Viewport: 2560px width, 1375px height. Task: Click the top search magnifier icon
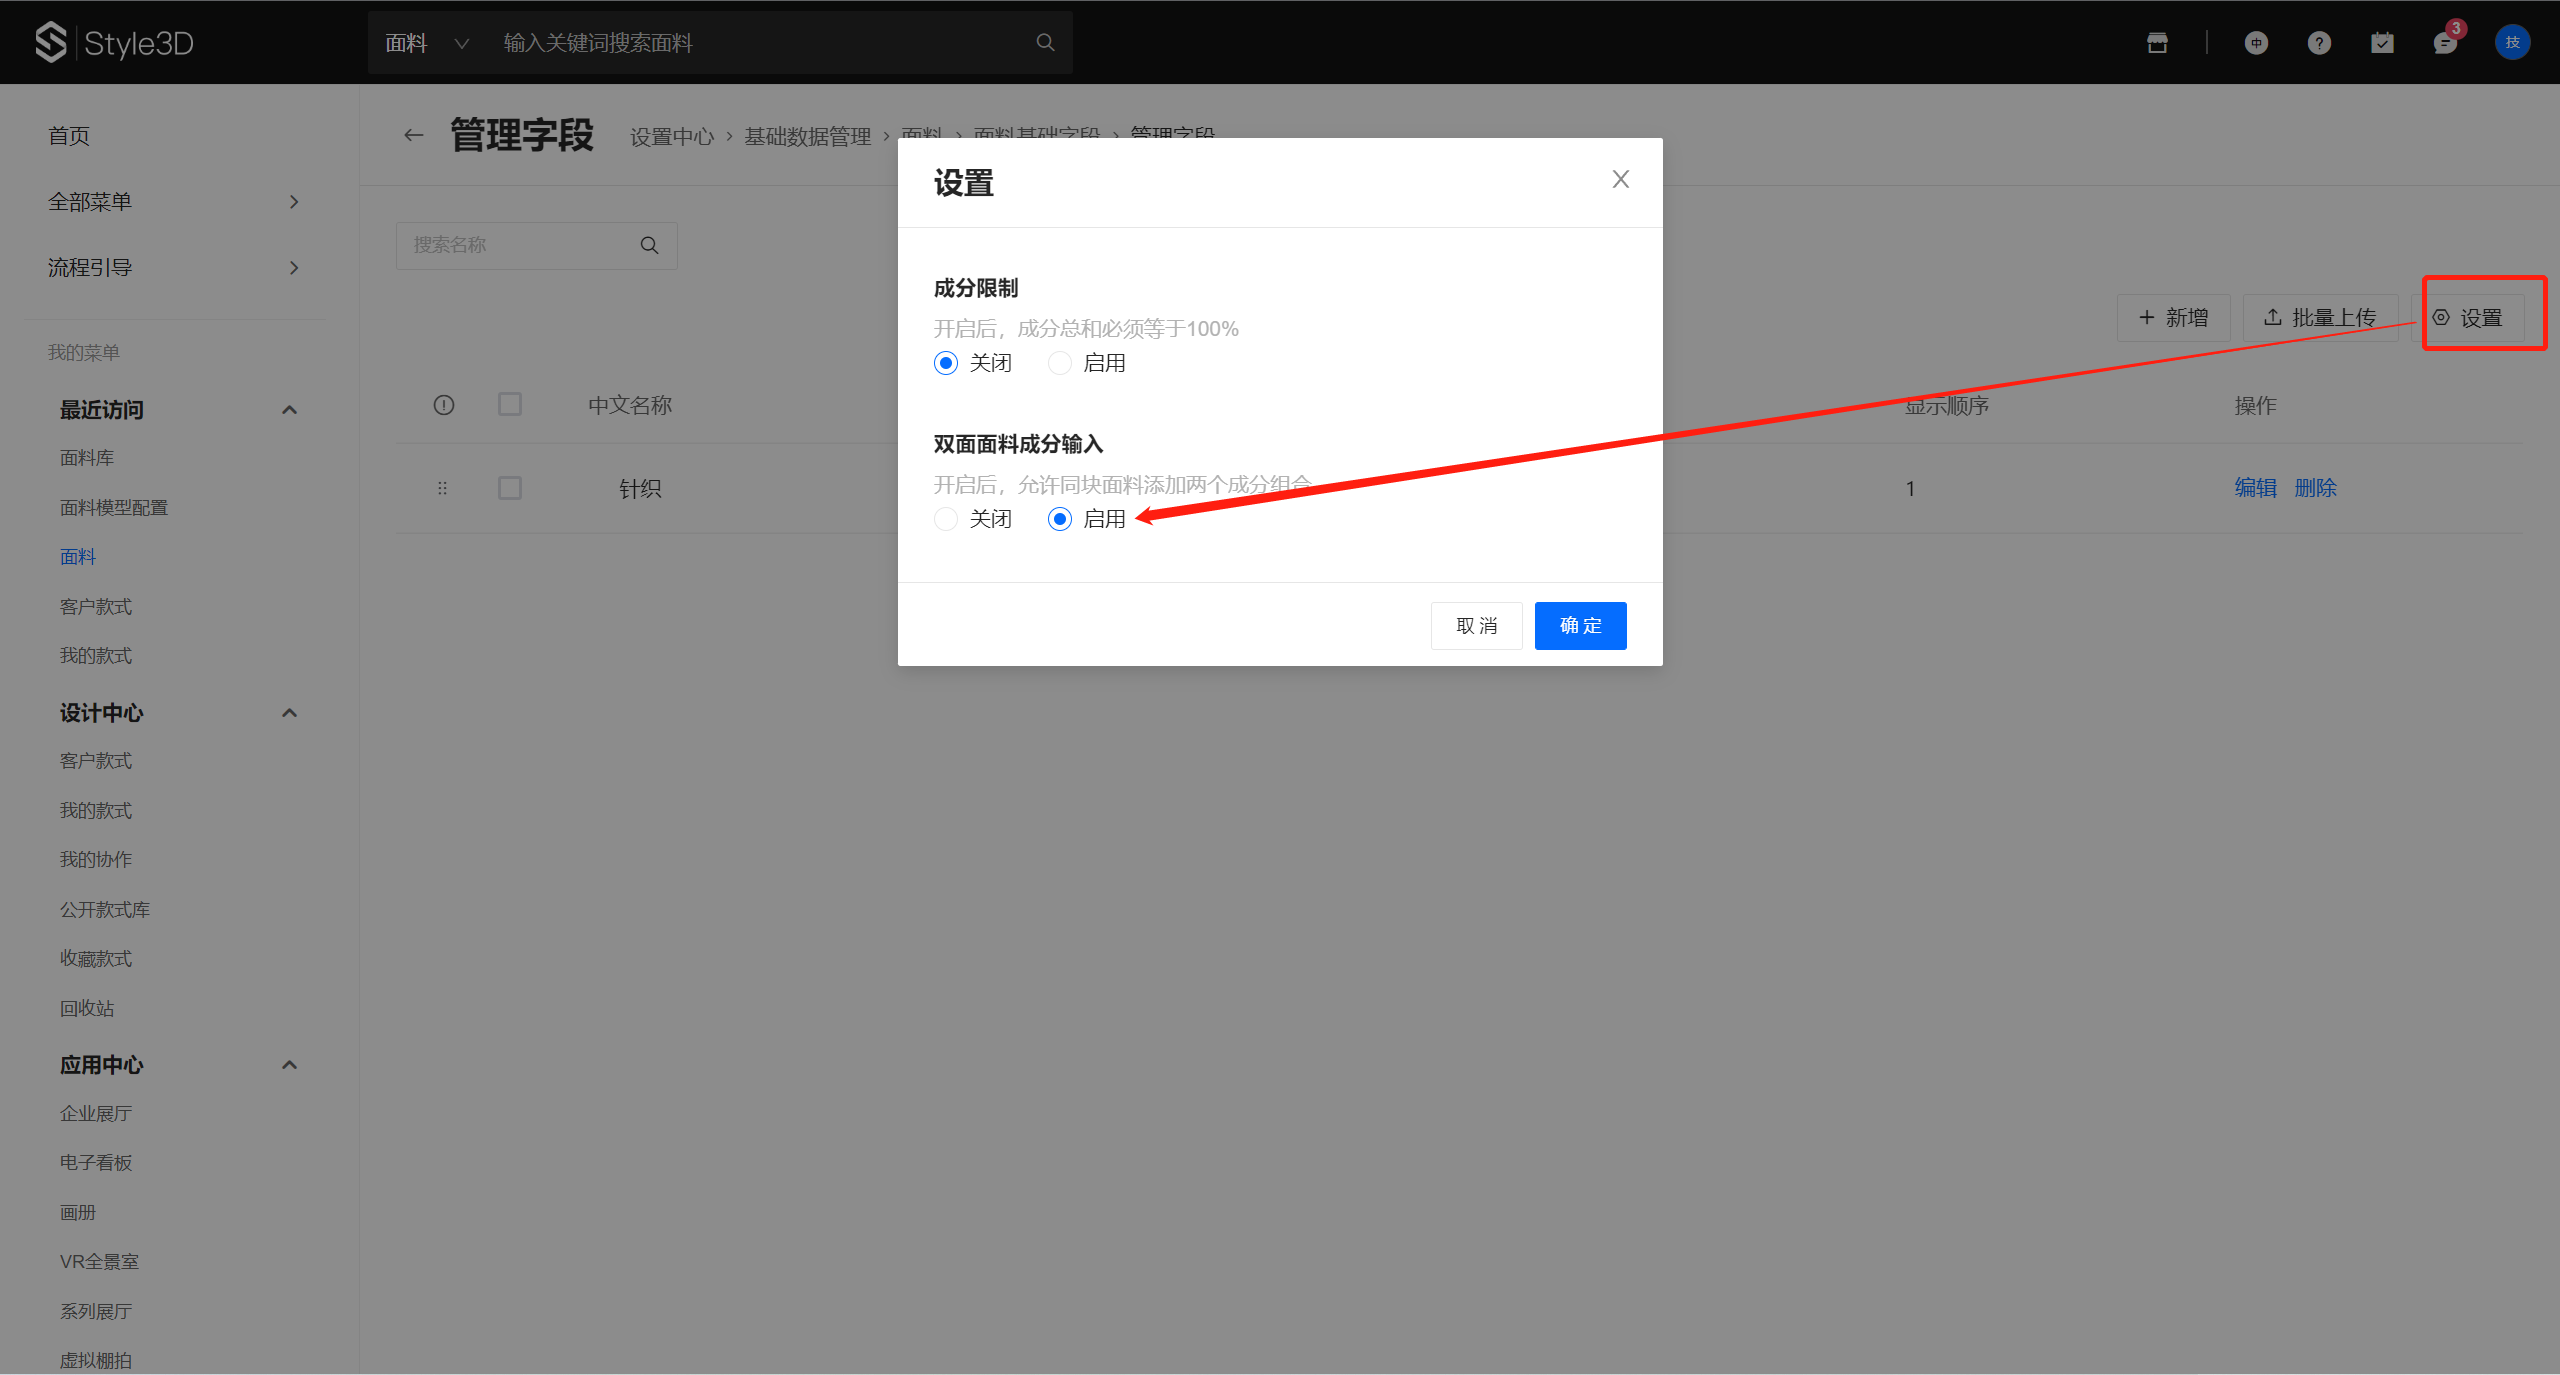pos(1045,42)
